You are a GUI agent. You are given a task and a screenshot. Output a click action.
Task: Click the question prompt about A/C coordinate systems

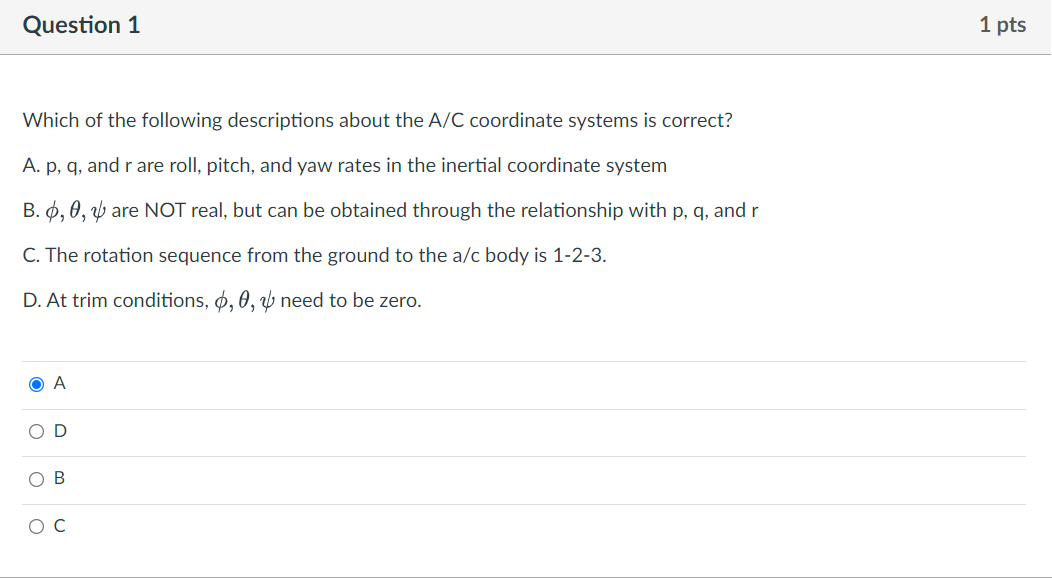(377, 120)
